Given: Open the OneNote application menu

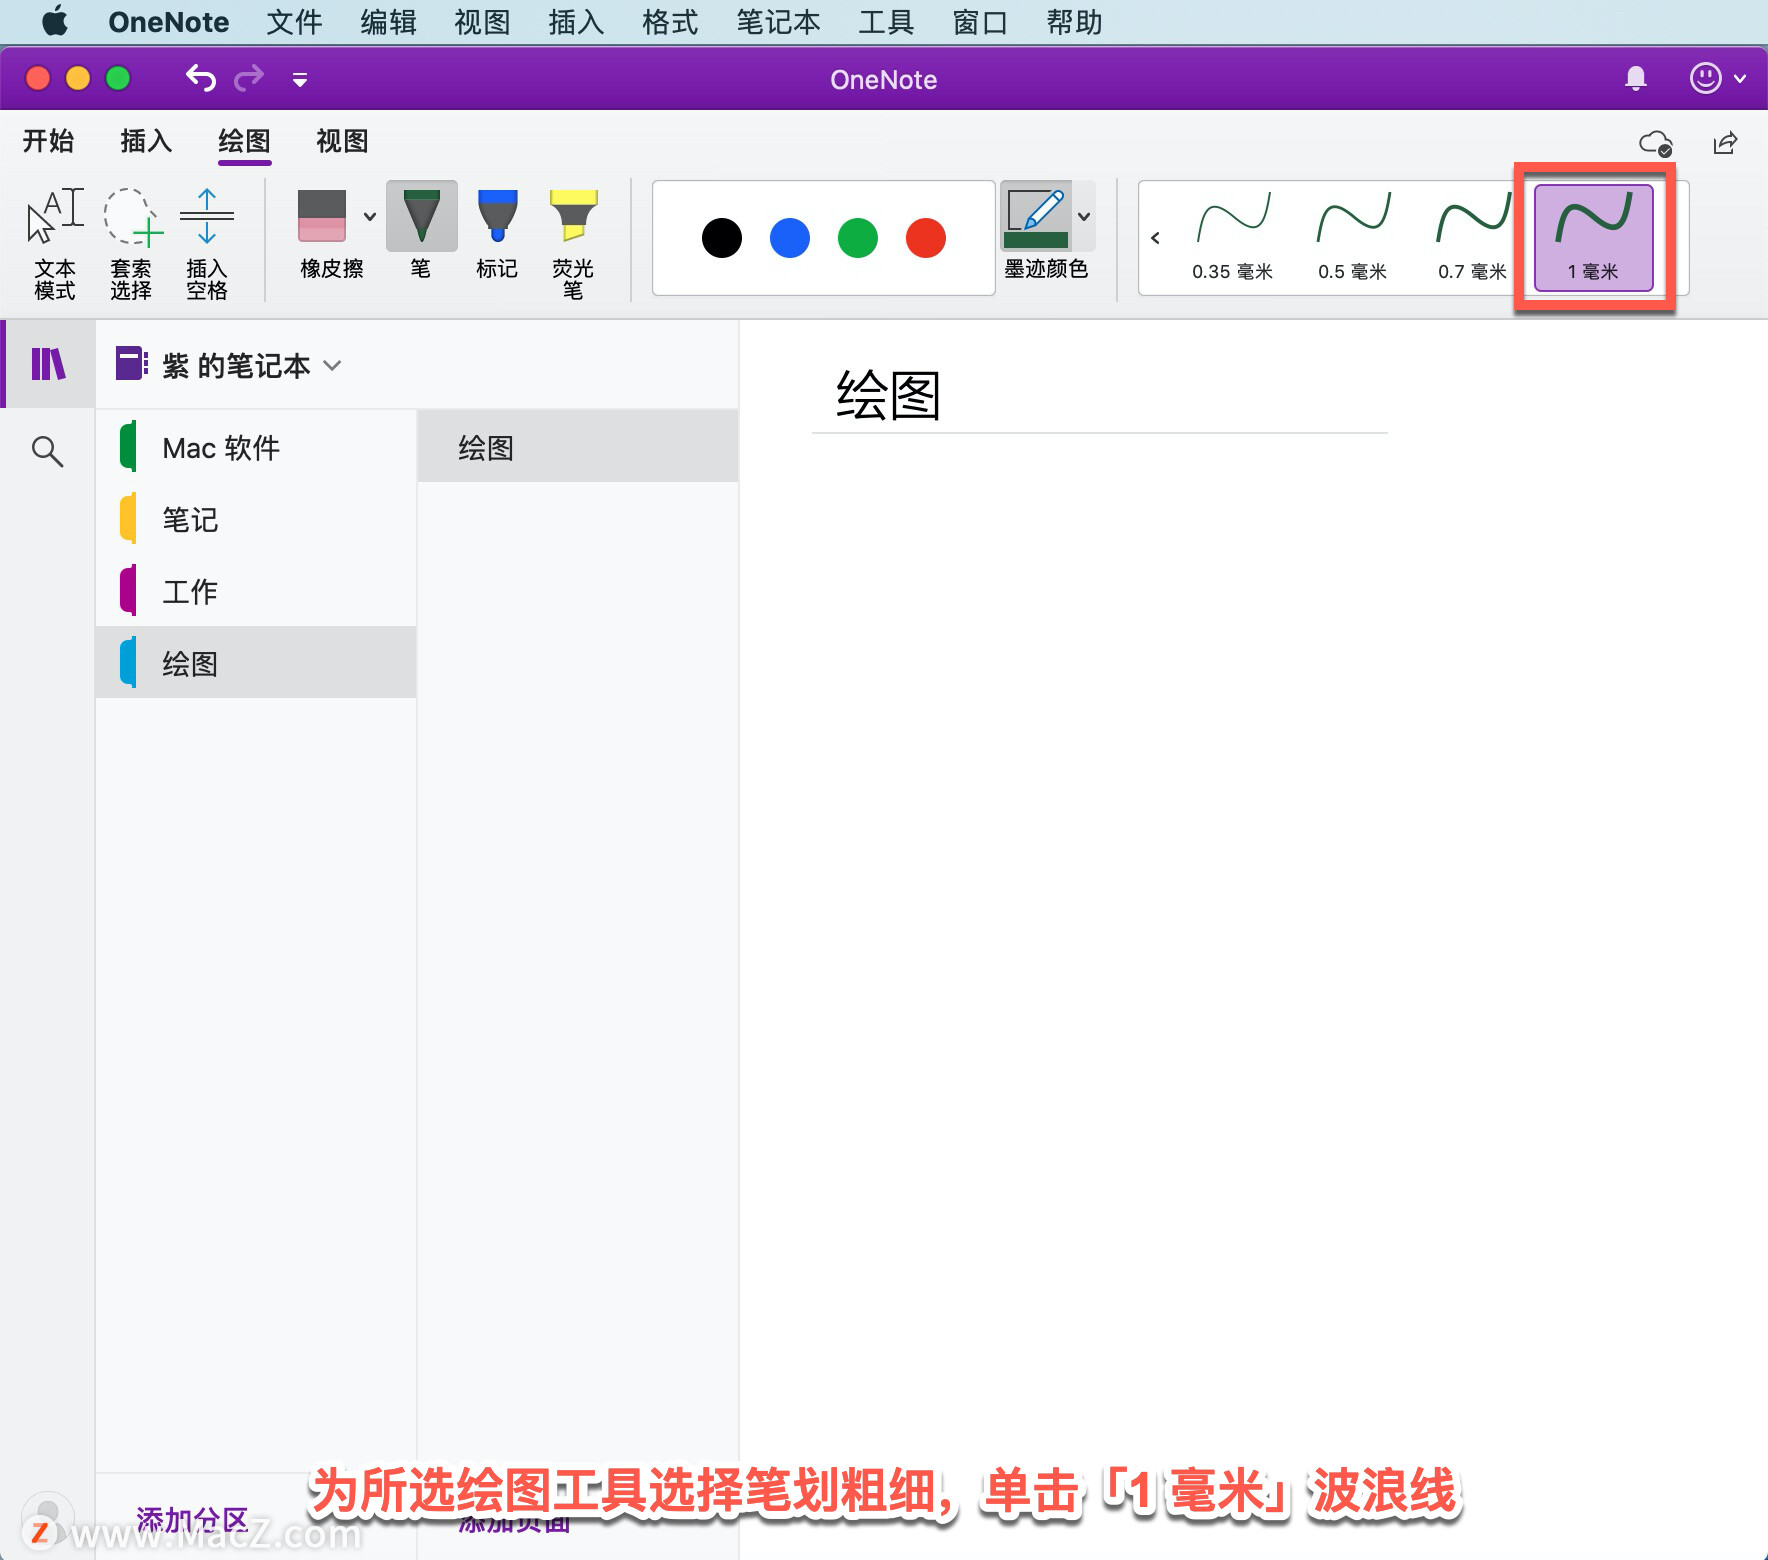Looking at the screenshot, I should click(168, 22).
